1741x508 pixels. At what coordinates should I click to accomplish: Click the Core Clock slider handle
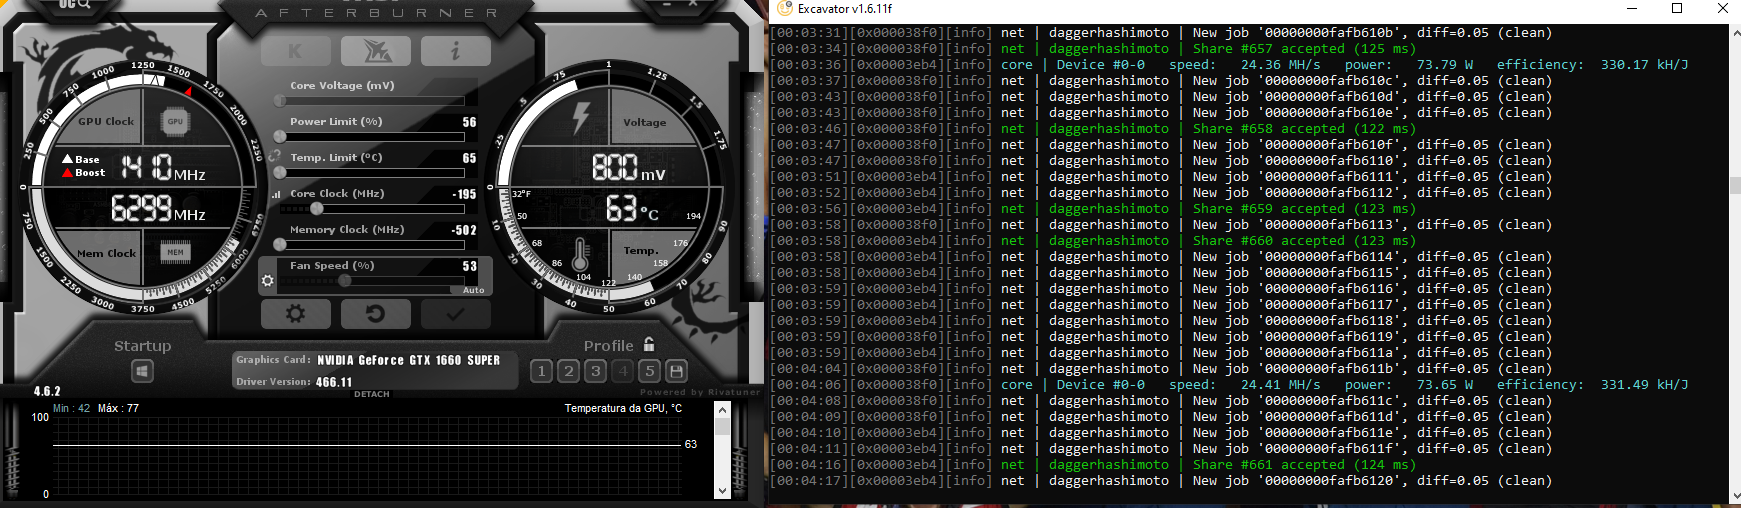pyautogui.click(x=317, y=209)
